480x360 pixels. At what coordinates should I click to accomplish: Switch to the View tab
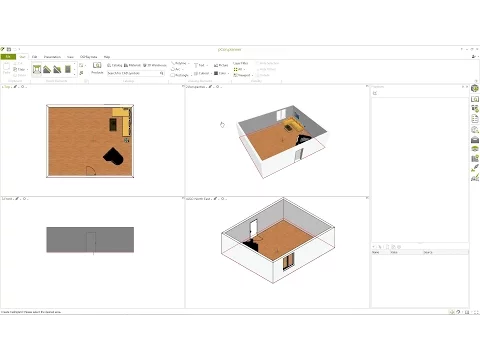tap(70, 57)
